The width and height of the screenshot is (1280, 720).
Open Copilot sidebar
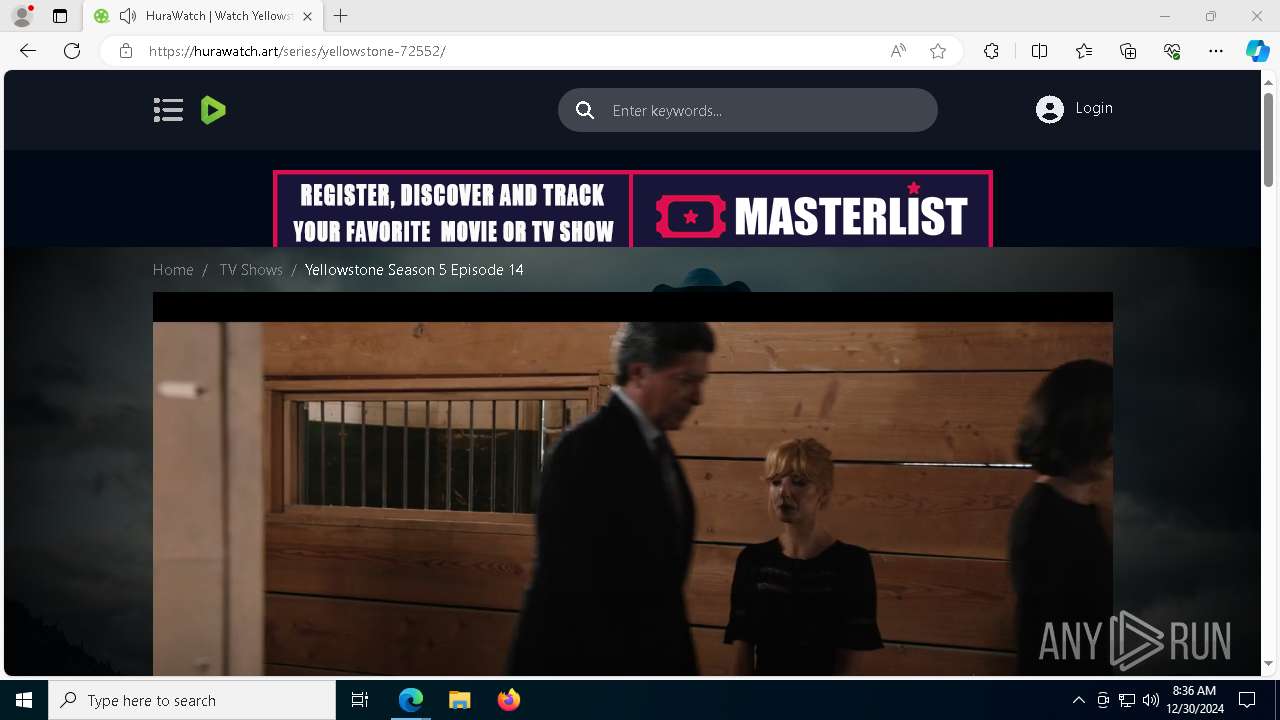pos(1257,51)
